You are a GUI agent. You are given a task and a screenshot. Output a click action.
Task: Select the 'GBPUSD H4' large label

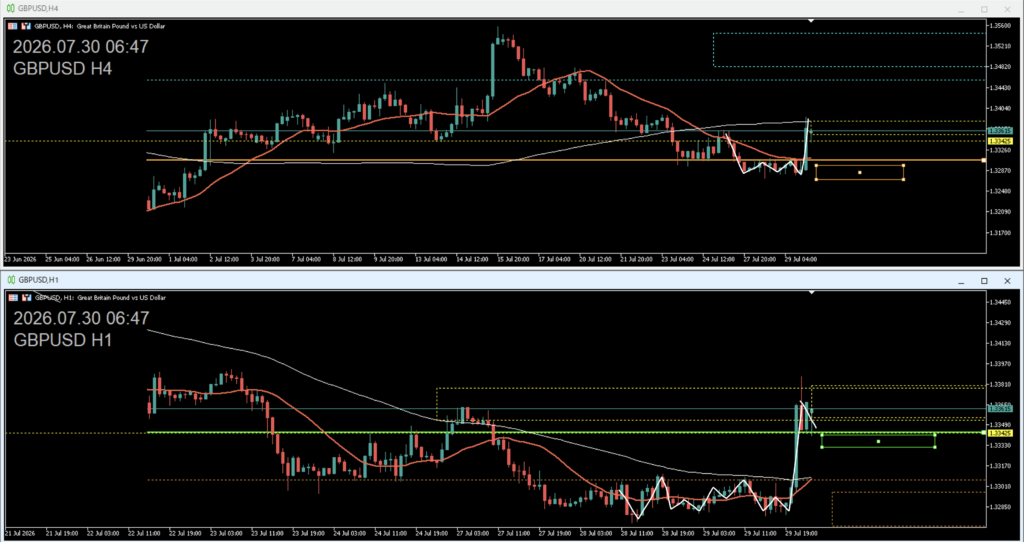pyautogui.click(x=62, y=69)
